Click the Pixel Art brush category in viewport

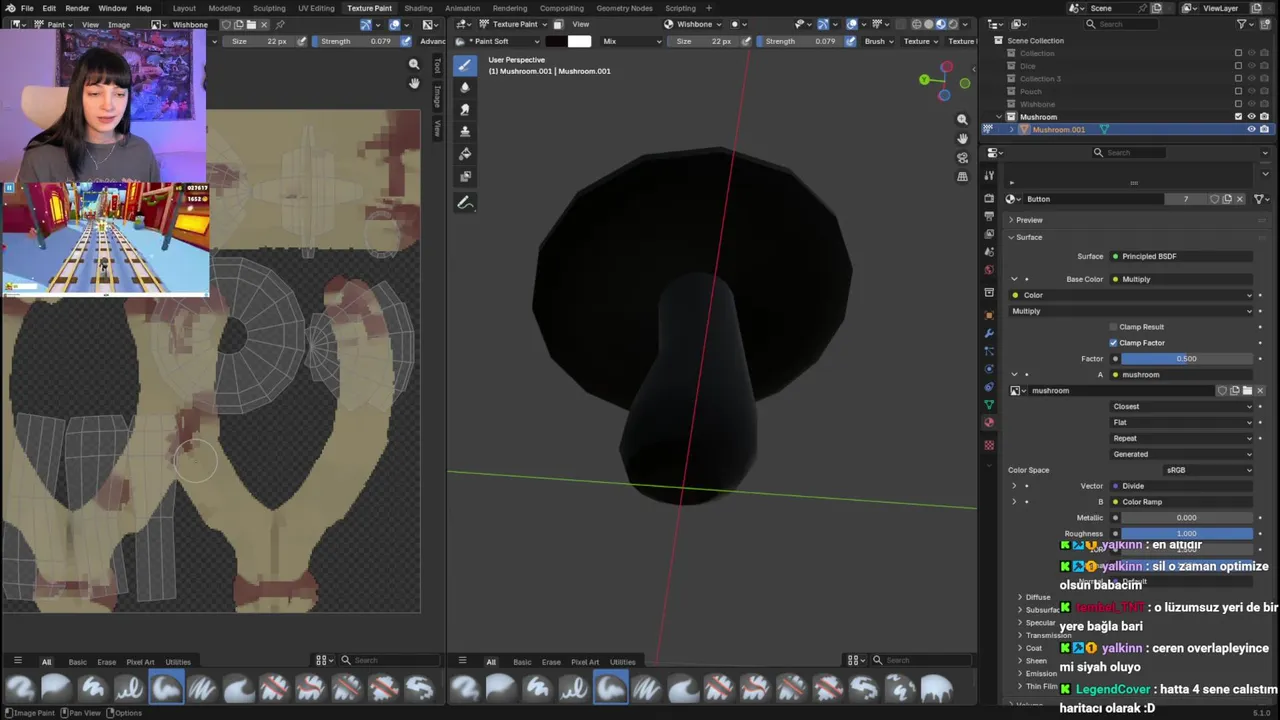[585, 662]
